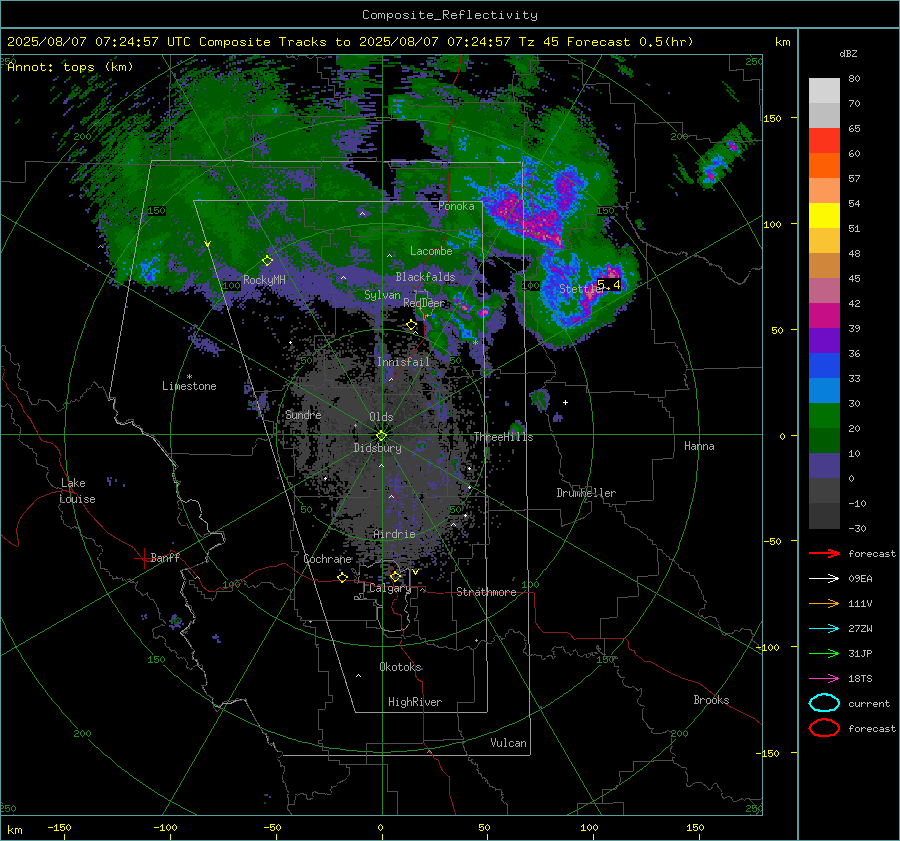The width and height of the screenshot is (900, 841).
Task: Click the Lake Louise label
Action: (77, 491)
